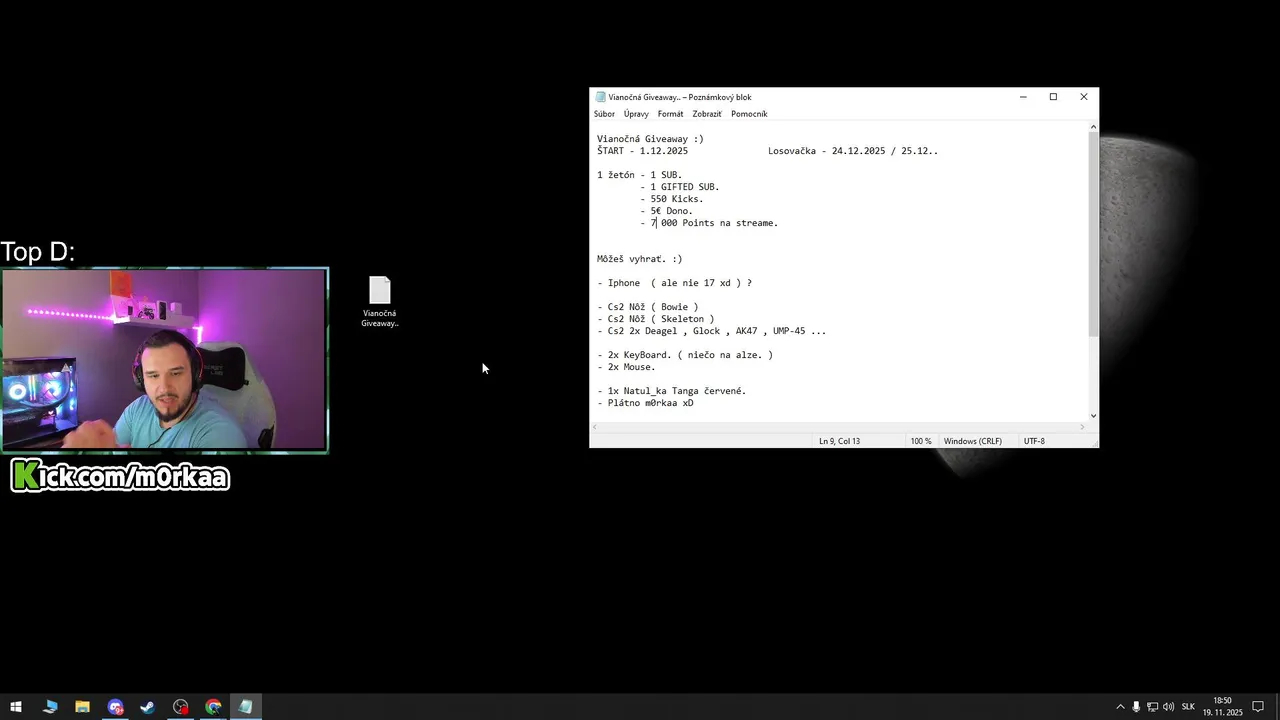Click the 'ŠTART - 1.12.2025' text

642,151
